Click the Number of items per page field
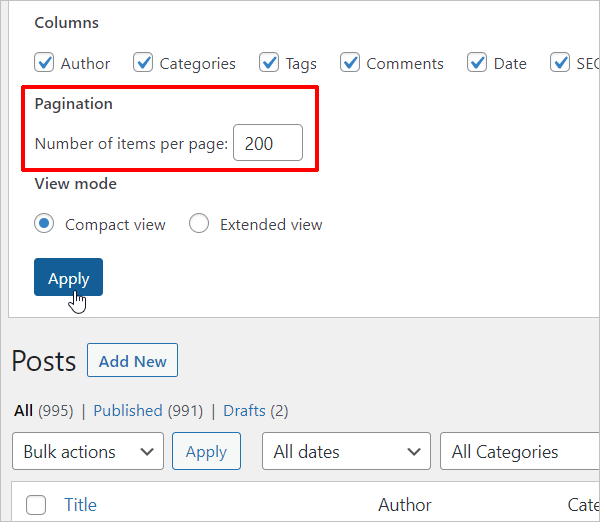 268,143
